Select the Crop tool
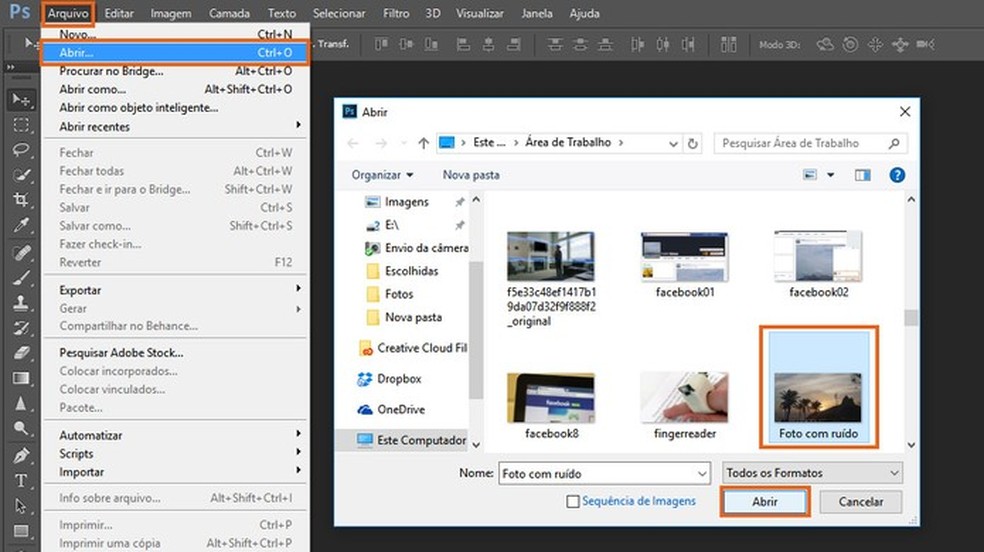Screen dimensions: 984x552 [x=21, y=200]
